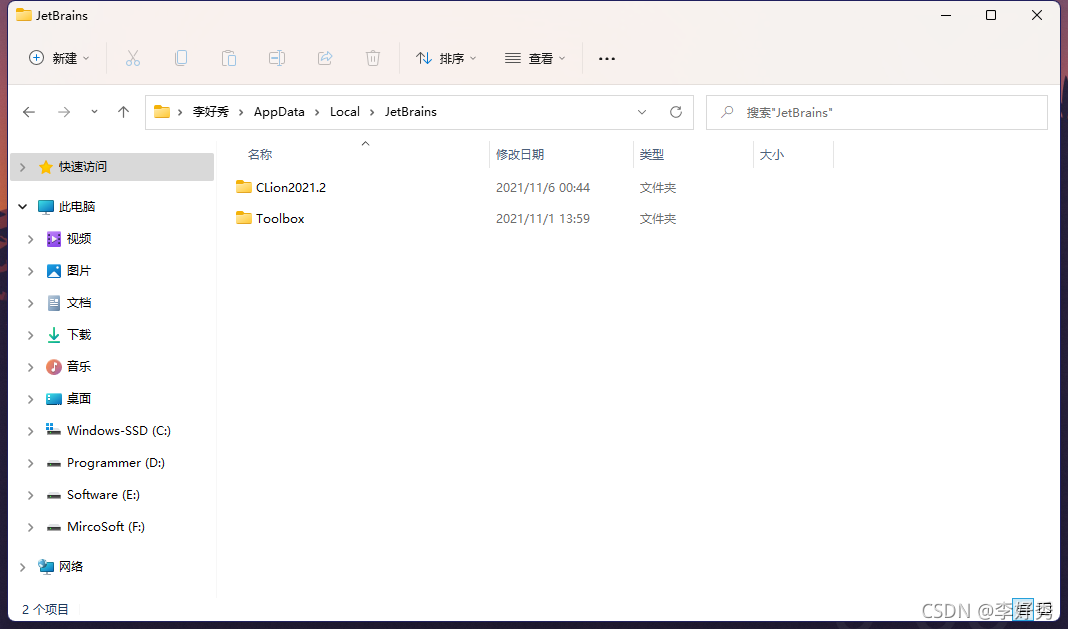
Task: Open 查看 view menu
Action: click(535, 59)
